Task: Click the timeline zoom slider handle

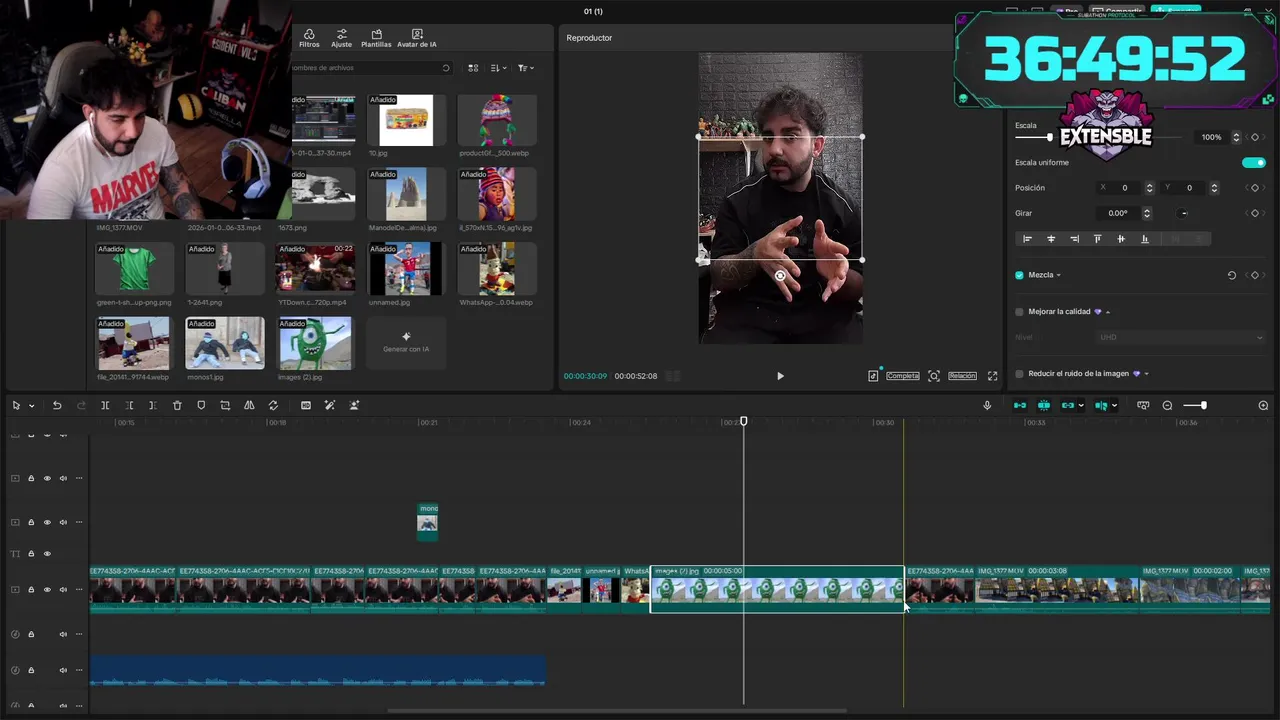Action: click(x=1203, y=405)
